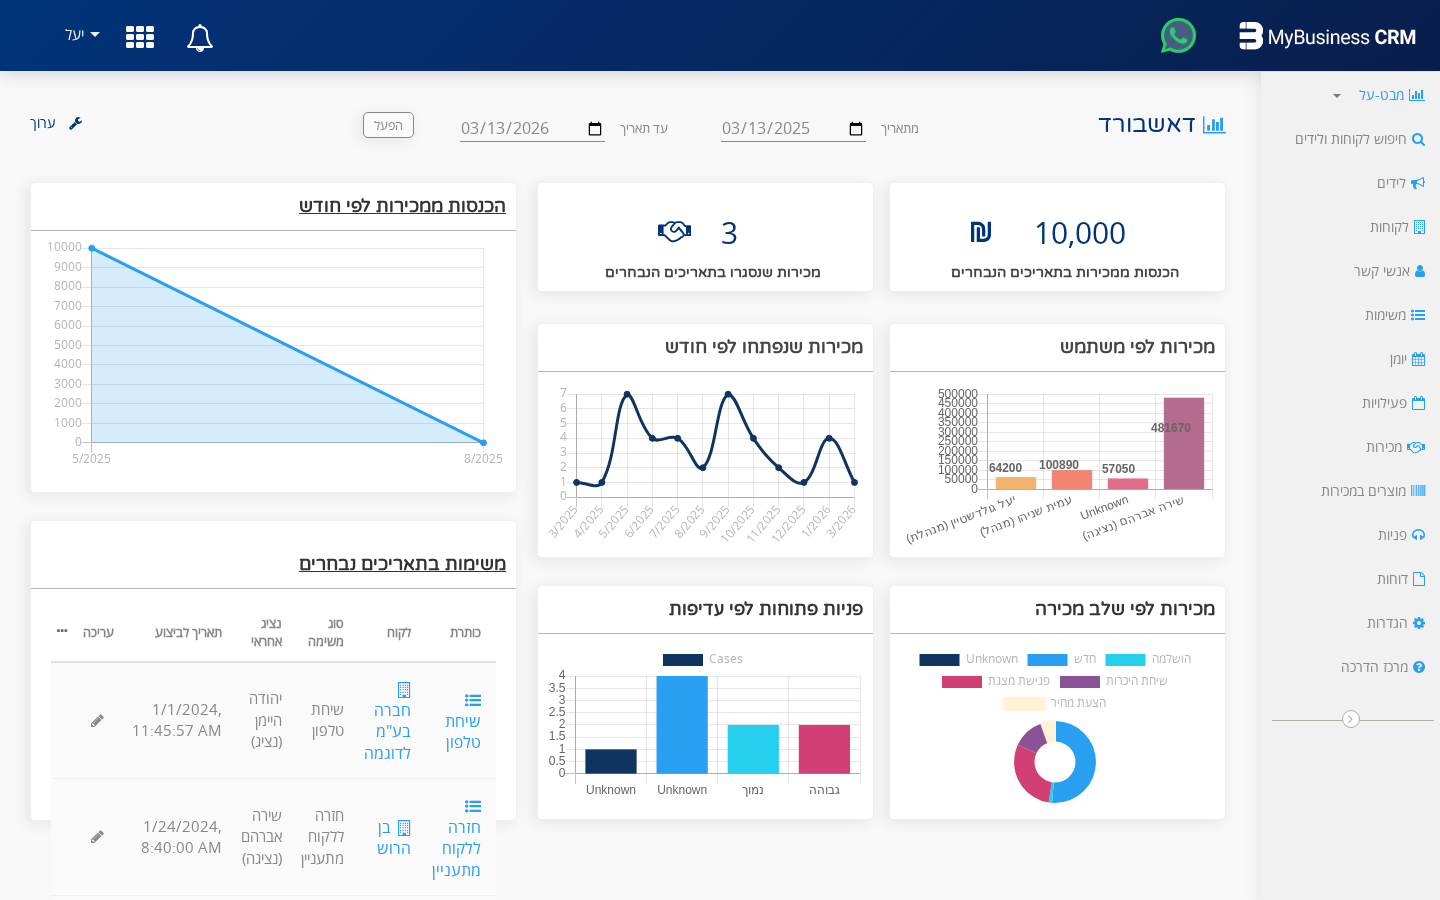Open the calendar picker next to מתאריך
Viewport: 1440px width, 900px height.
tap(856, 128)
